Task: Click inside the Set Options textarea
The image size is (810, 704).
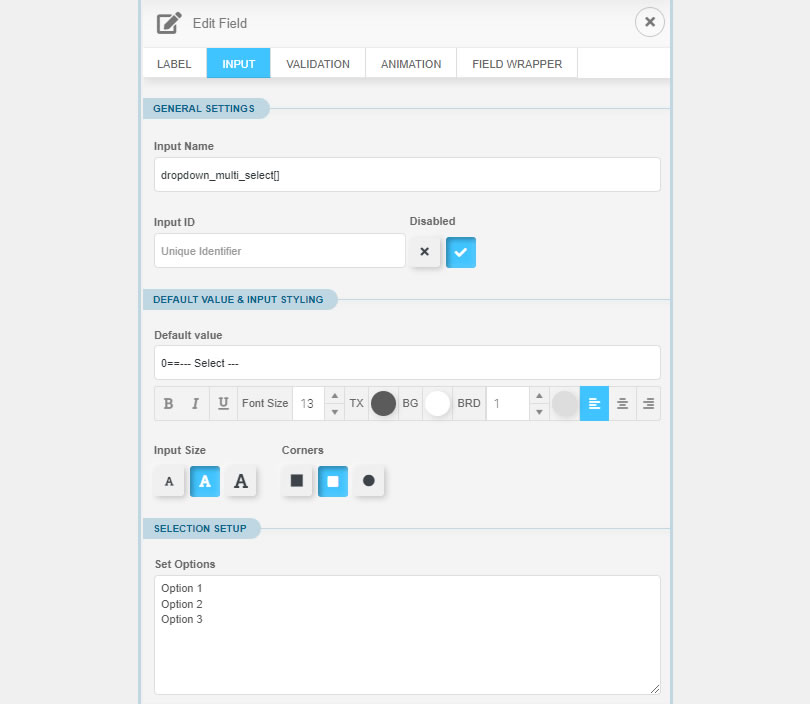Action: point(407,635)
